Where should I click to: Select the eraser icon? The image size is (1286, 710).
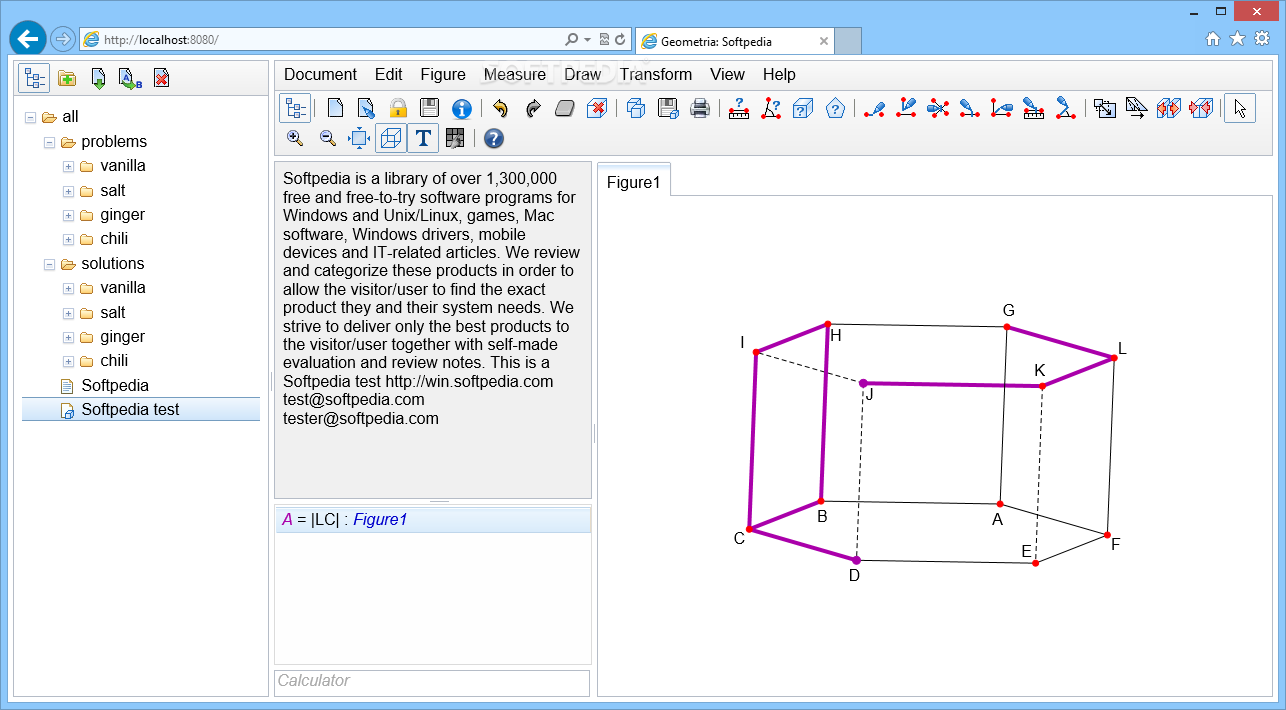click(564, 108)
